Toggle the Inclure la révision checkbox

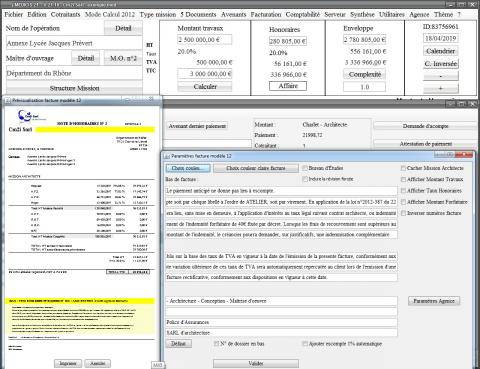pyautogui.click(x=305, y=179)
